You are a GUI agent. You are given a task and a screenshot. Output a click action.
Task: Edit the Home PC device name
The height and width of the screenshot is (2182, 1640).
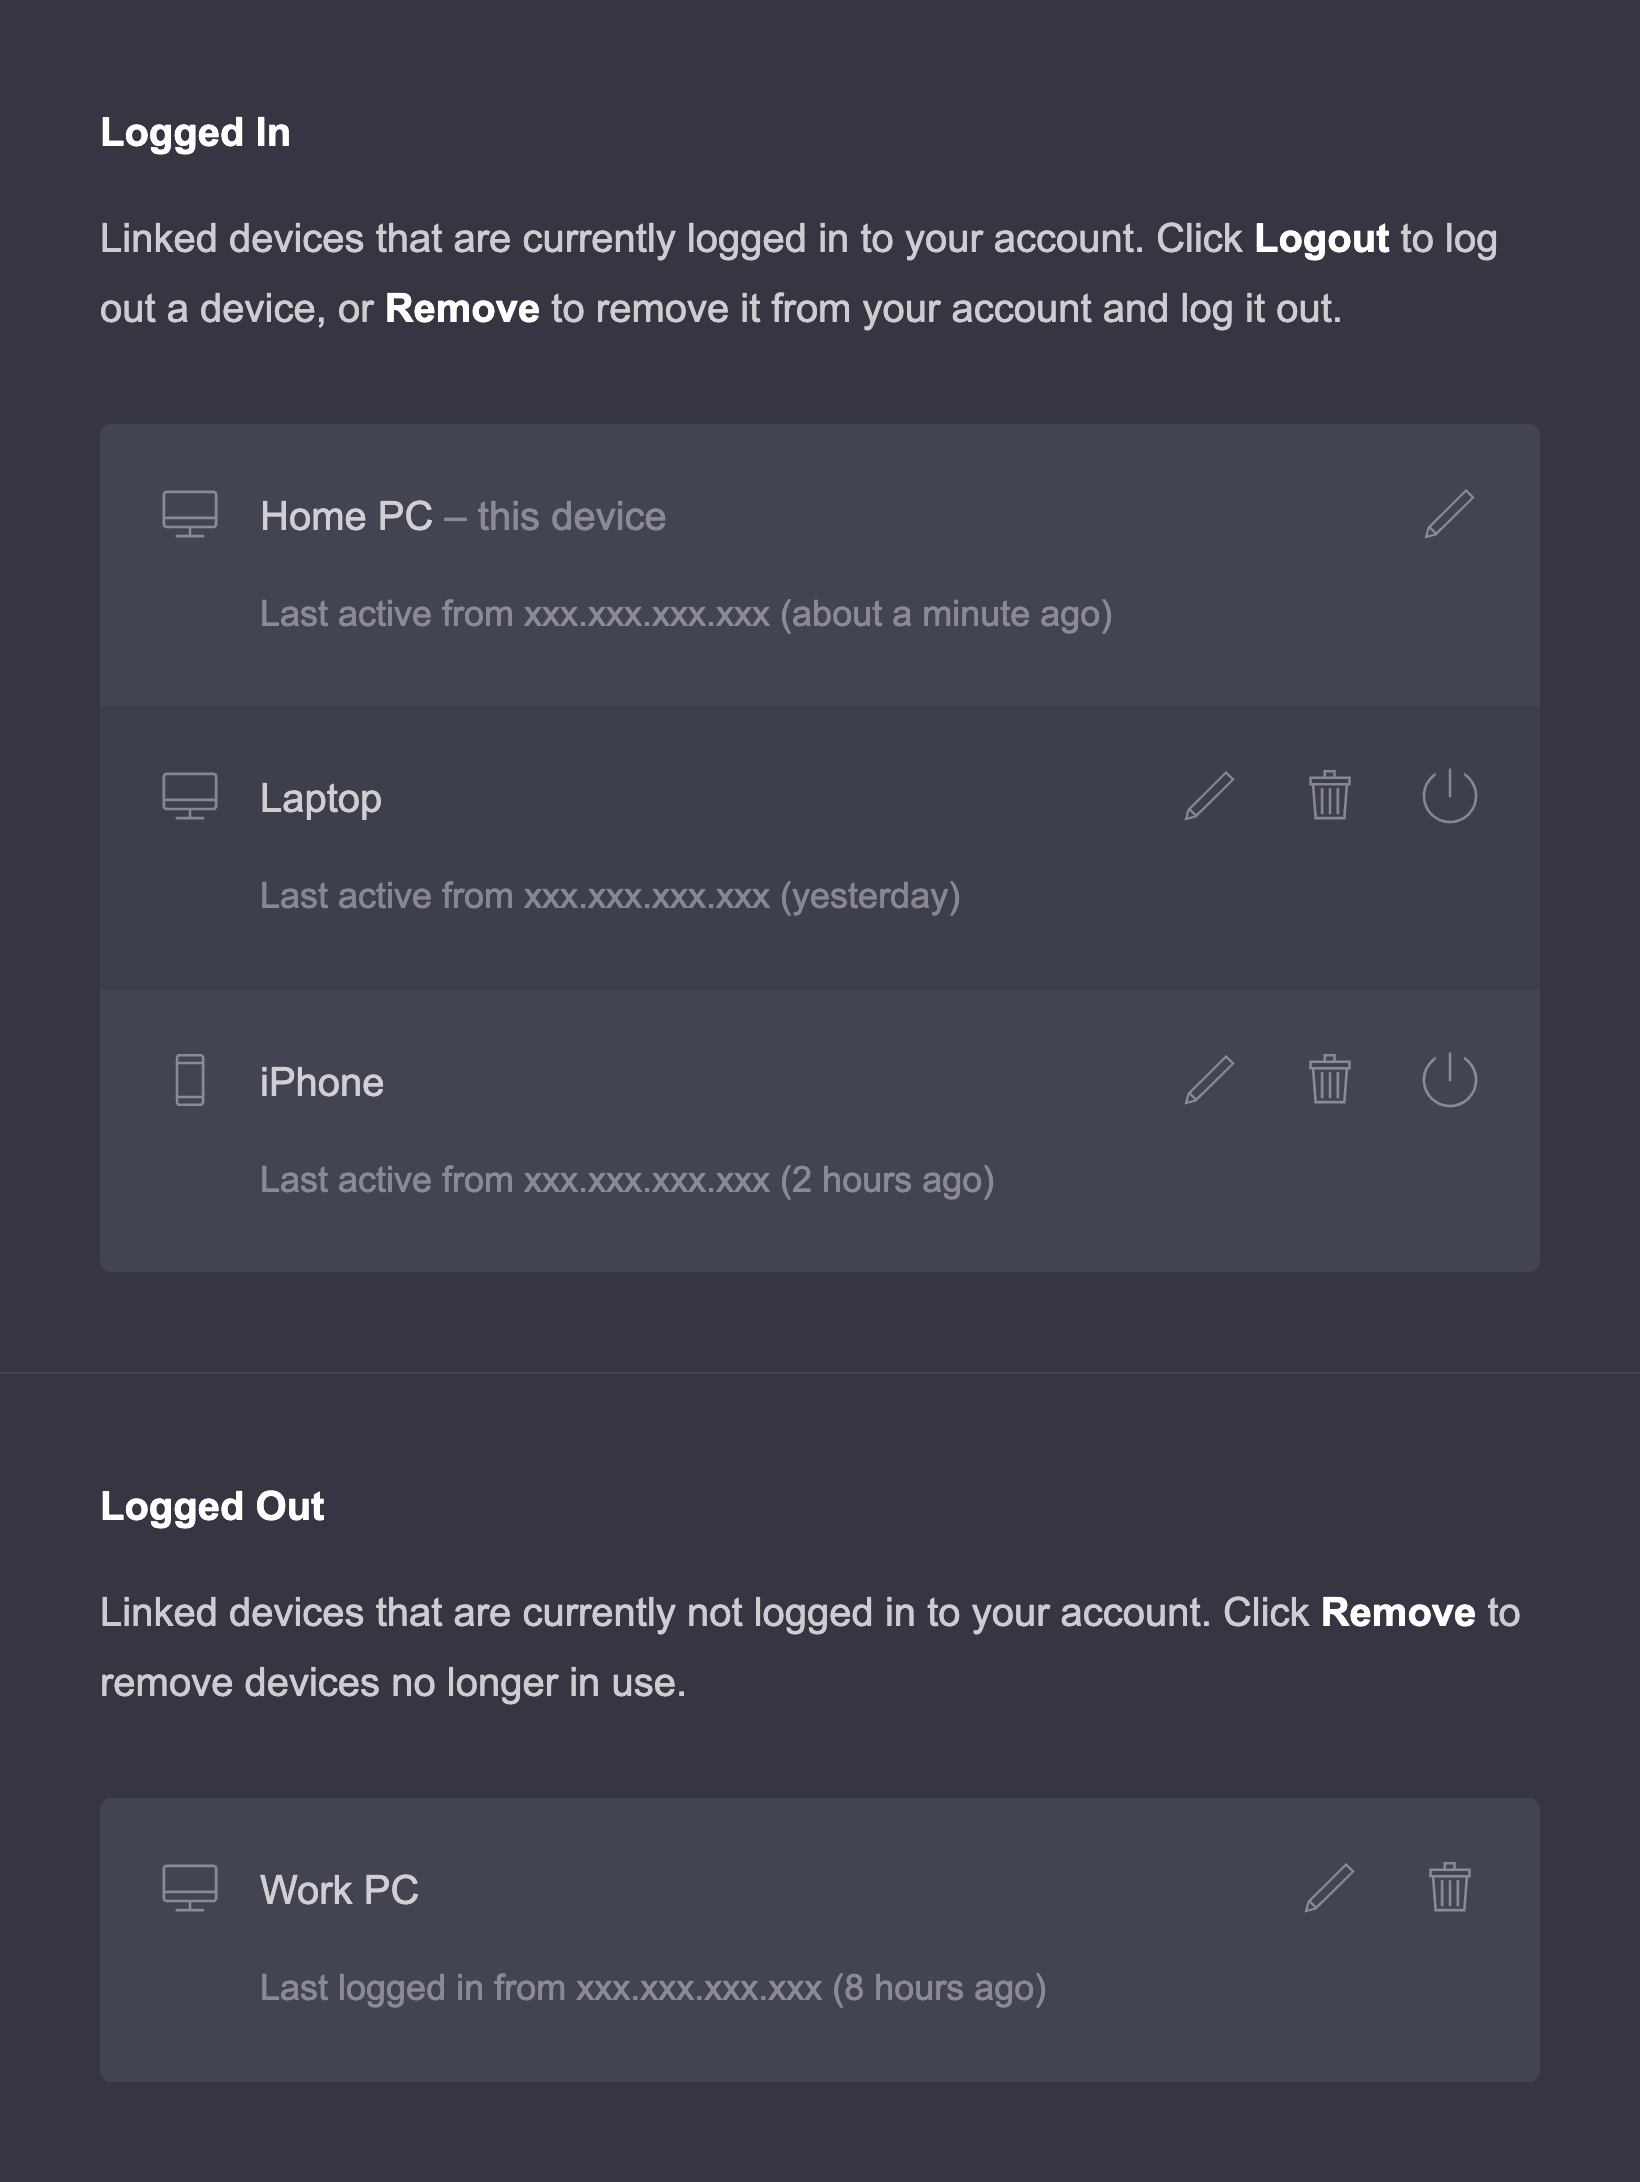[1449, 514]
